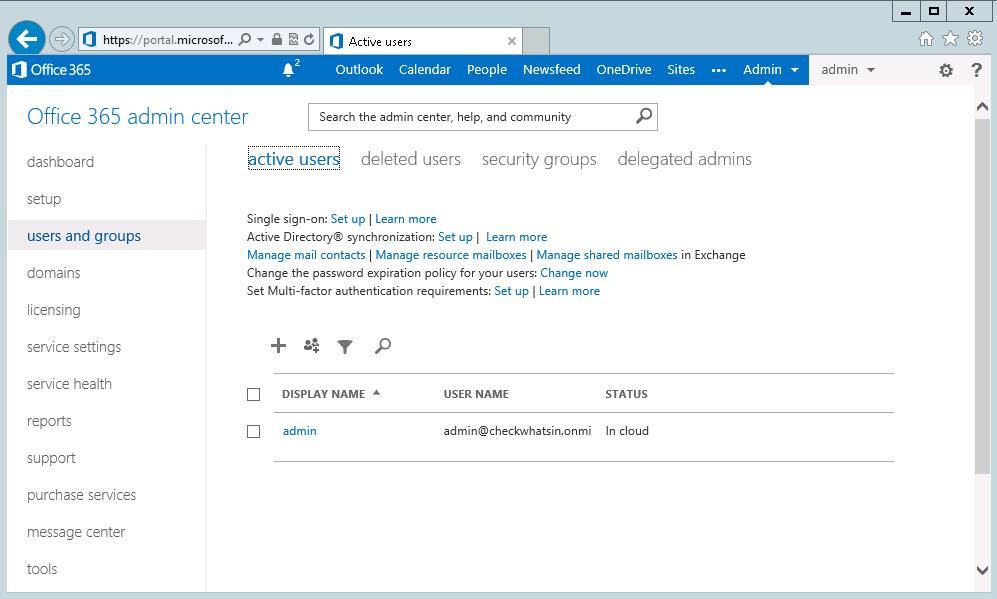Open message center in left navigation
This screenshot has height=599, width=997.
click(x=76, y=532)
